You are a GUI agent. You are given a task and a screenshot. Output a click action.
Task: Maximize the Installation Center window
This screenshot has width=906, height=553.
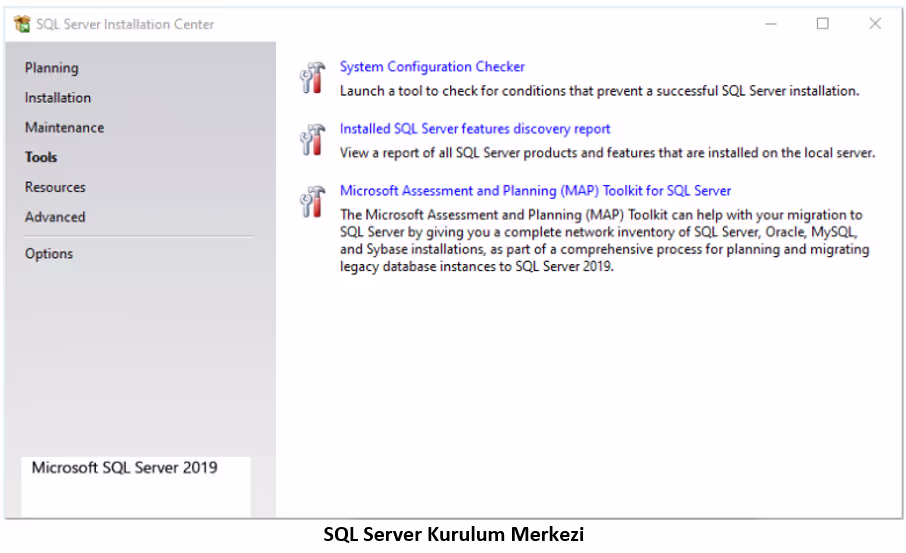[x=822, y=24]
